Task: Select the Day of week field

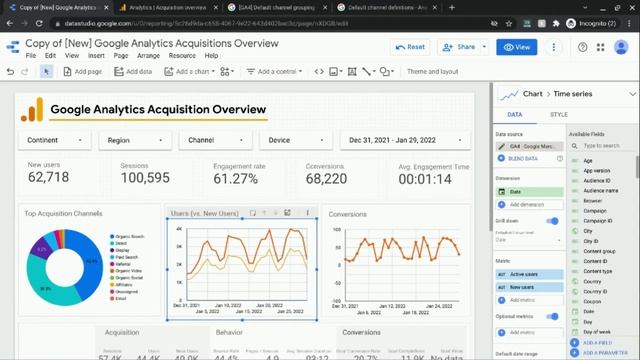Action: [x=597, y=332]
